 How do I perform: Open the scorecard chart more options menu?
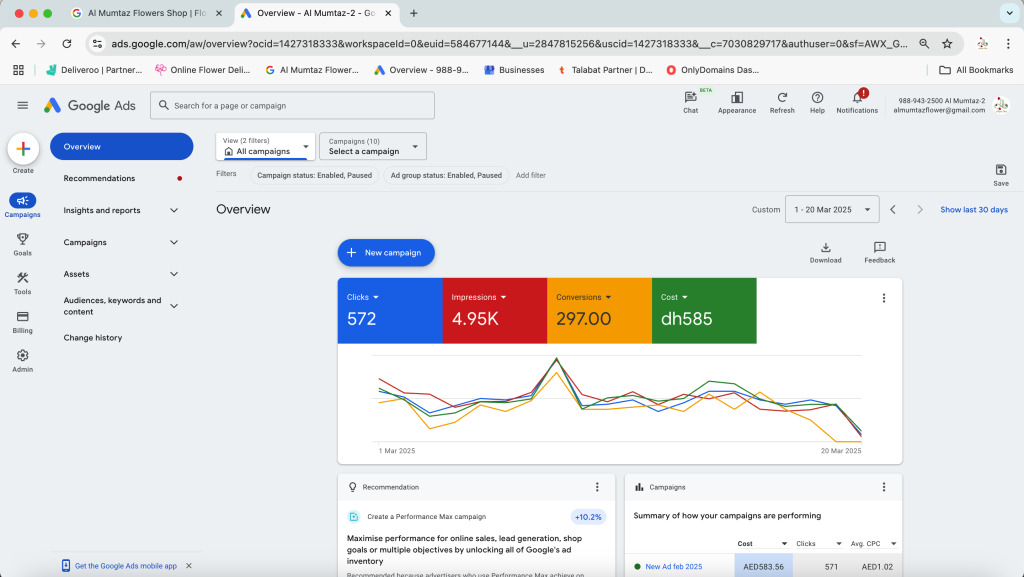pyautogui.click(x=884, y=298)
